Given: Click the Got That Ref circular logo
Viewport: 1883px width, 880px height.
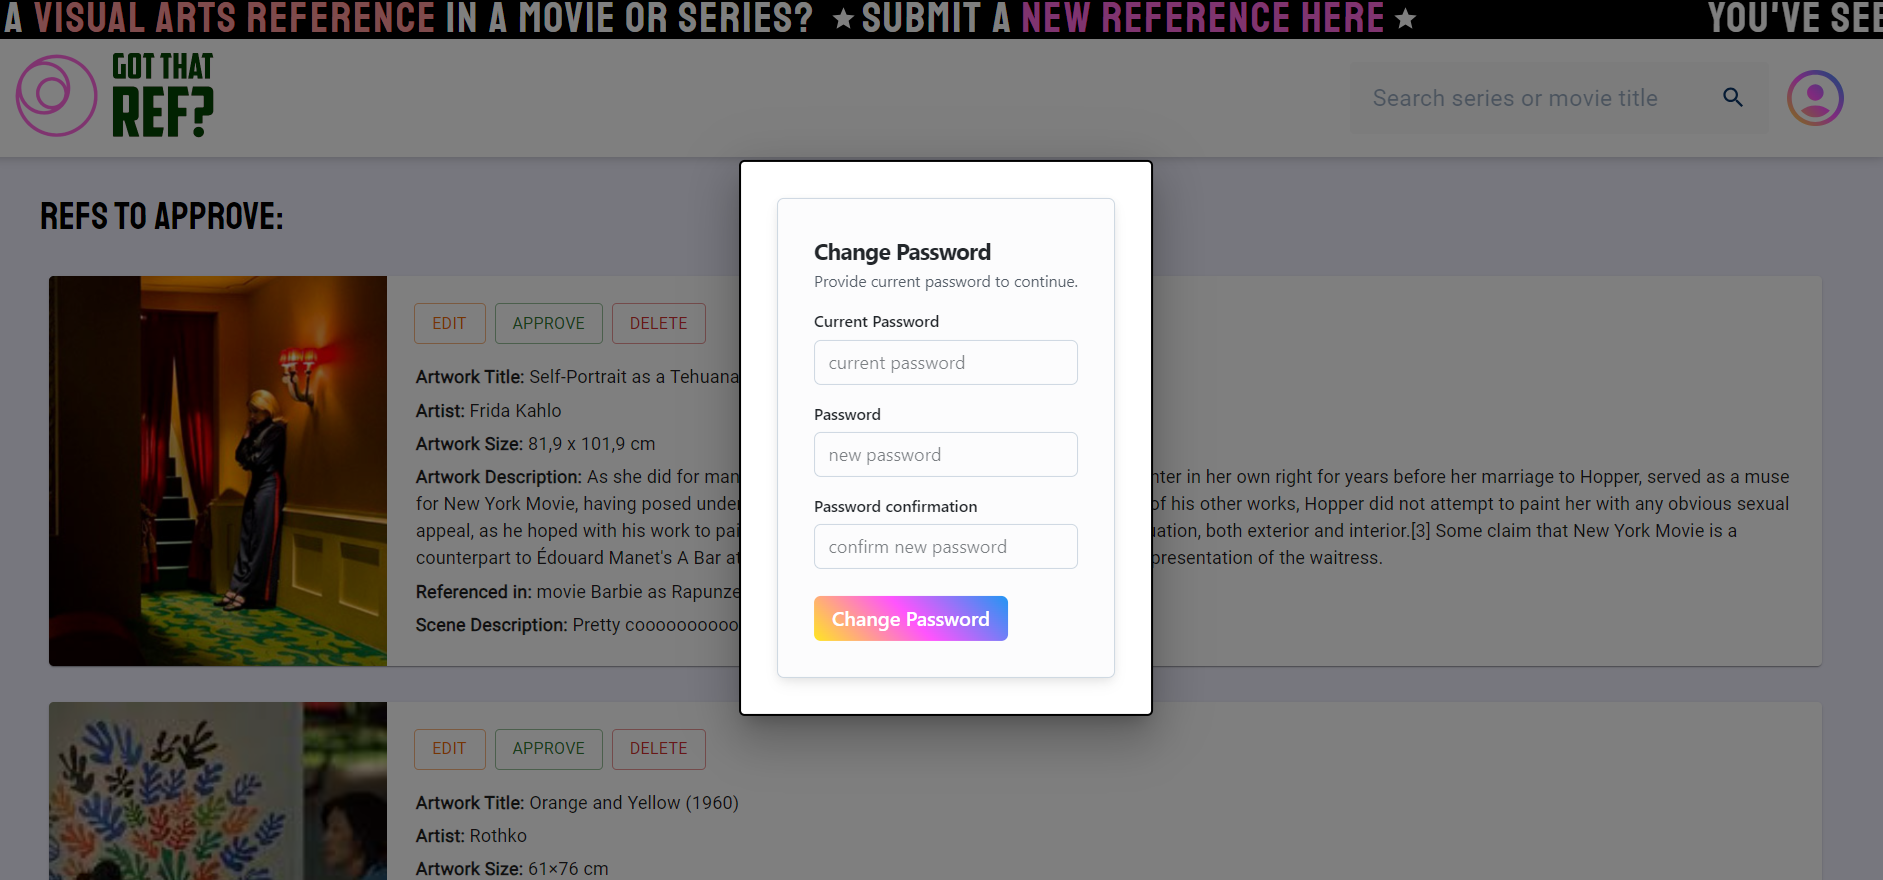Looking at the screenshot, I should [x=56, y=96].
